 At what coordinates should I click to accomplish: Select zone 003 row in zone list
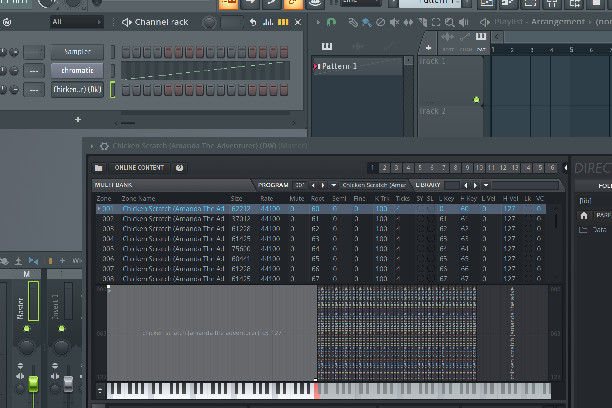tap(321, 229)
